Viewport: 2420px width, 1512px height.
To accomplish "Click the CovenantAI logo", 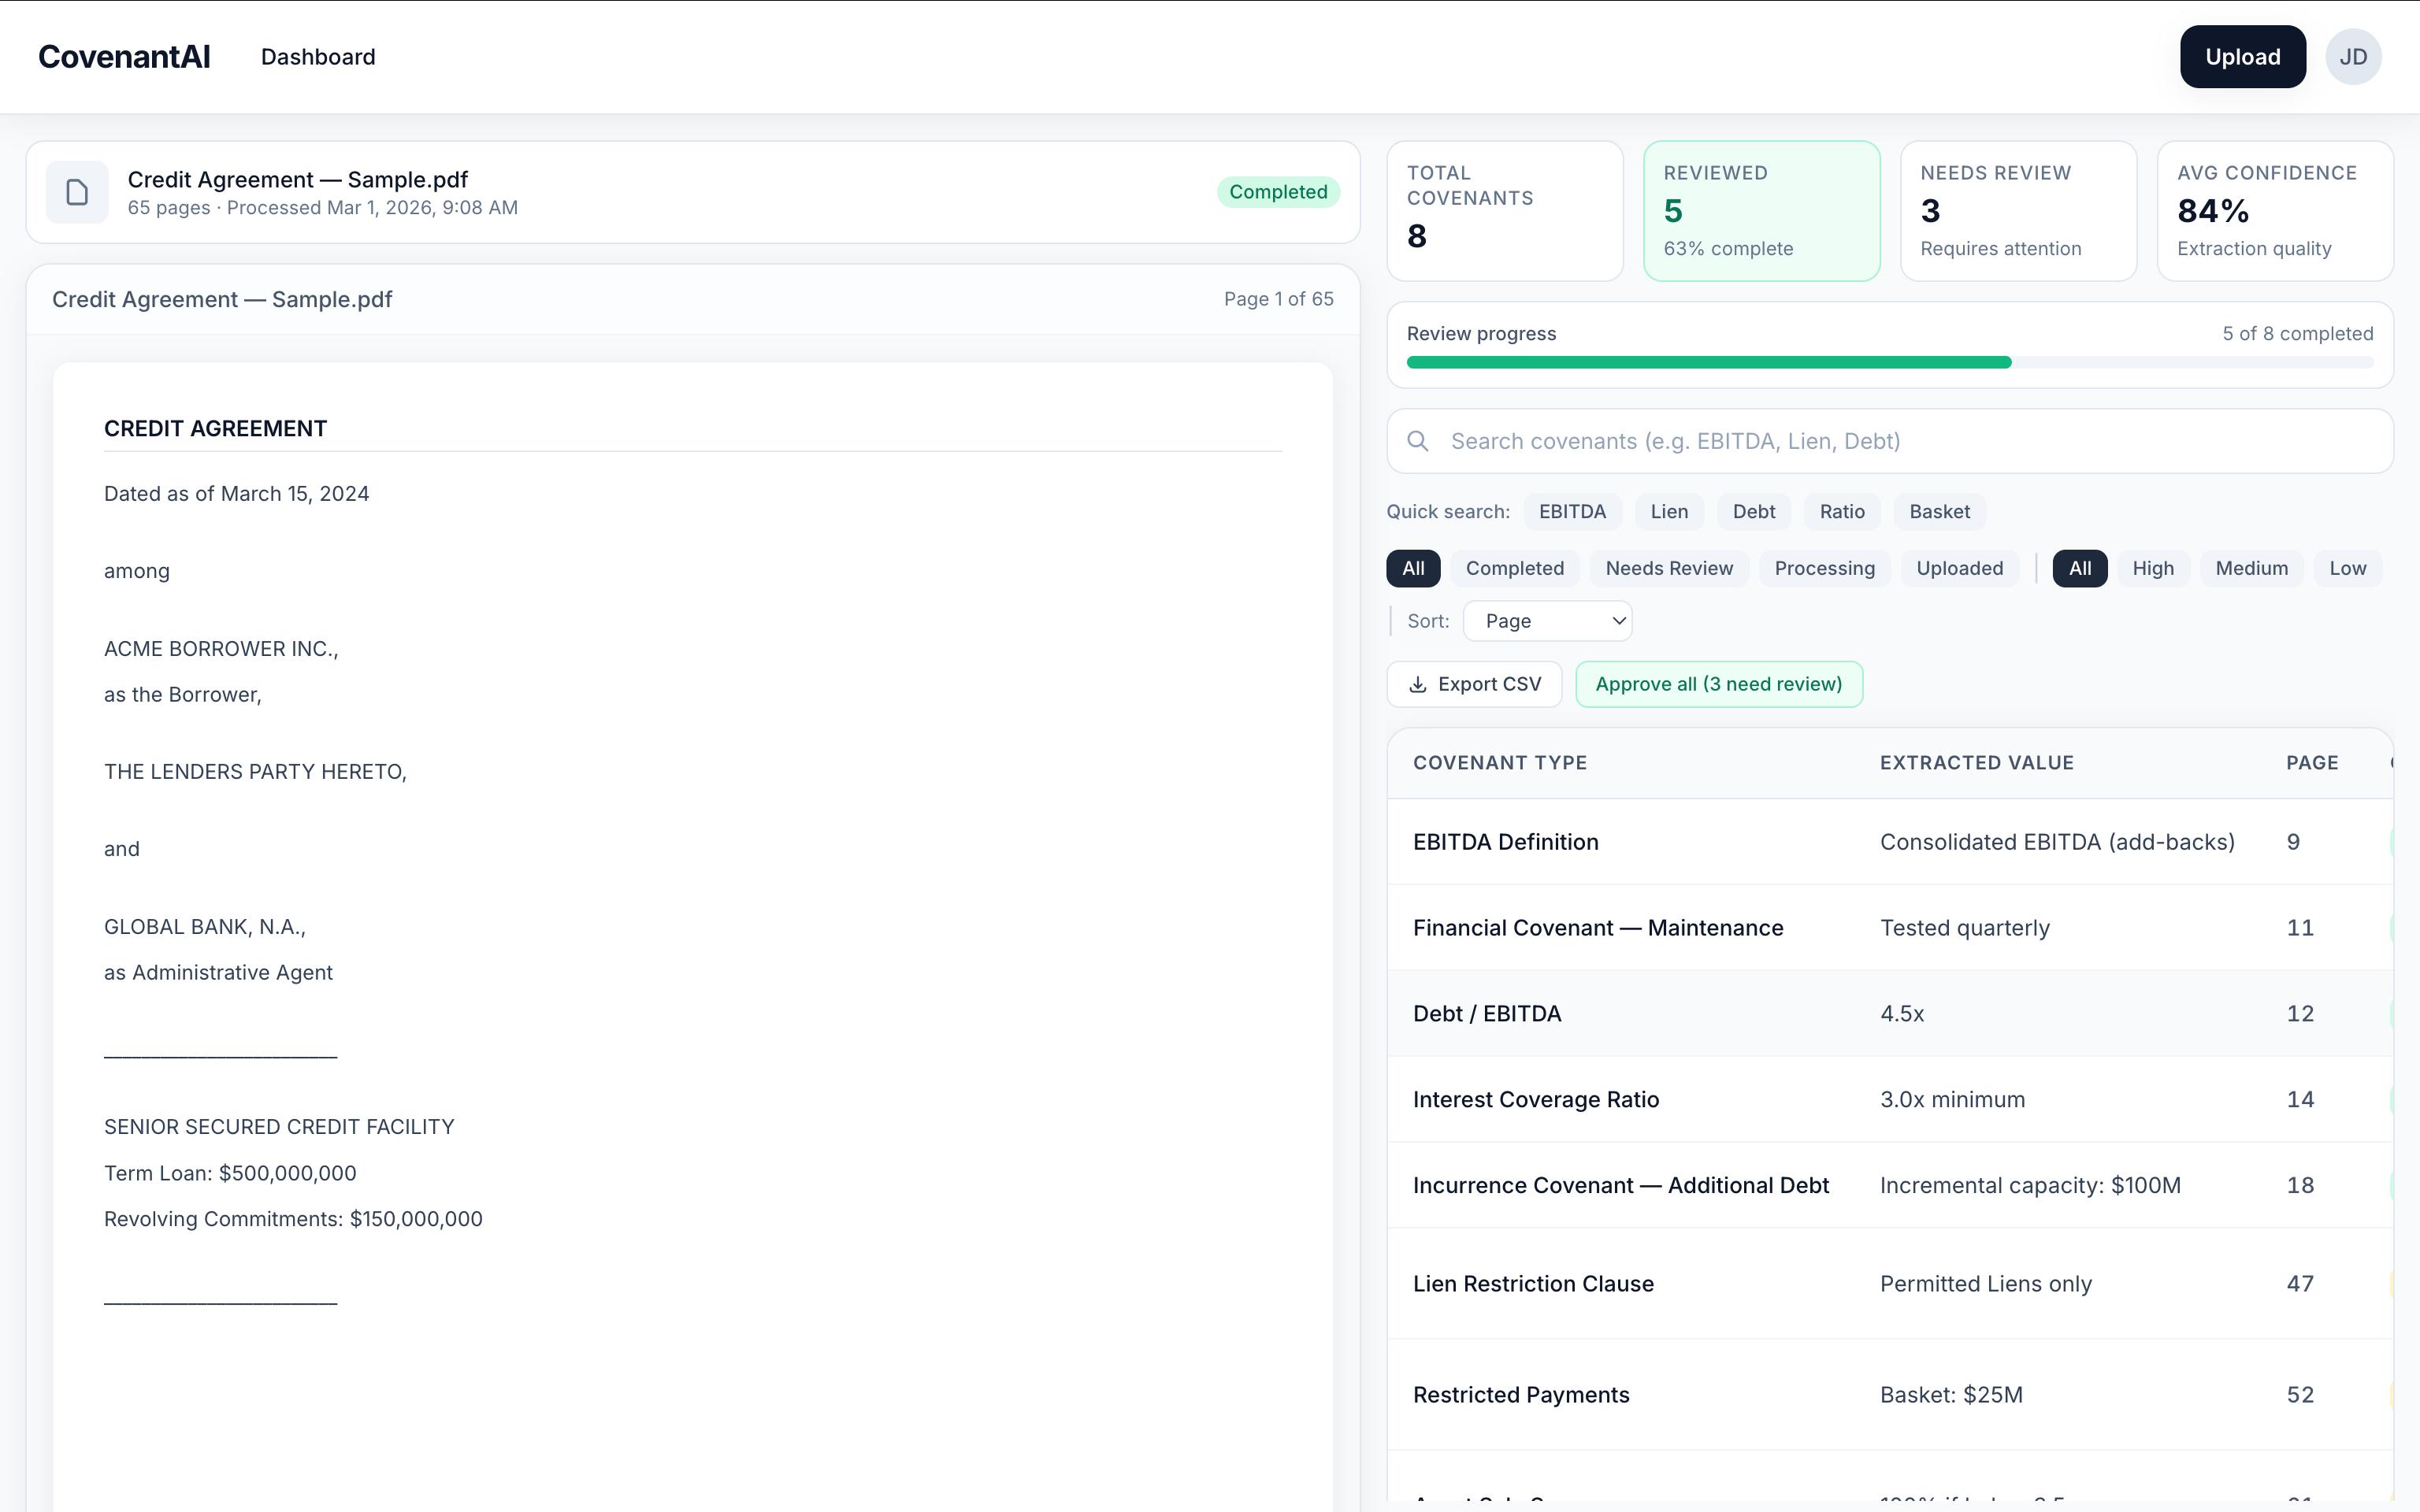I will tap(124, 57).
